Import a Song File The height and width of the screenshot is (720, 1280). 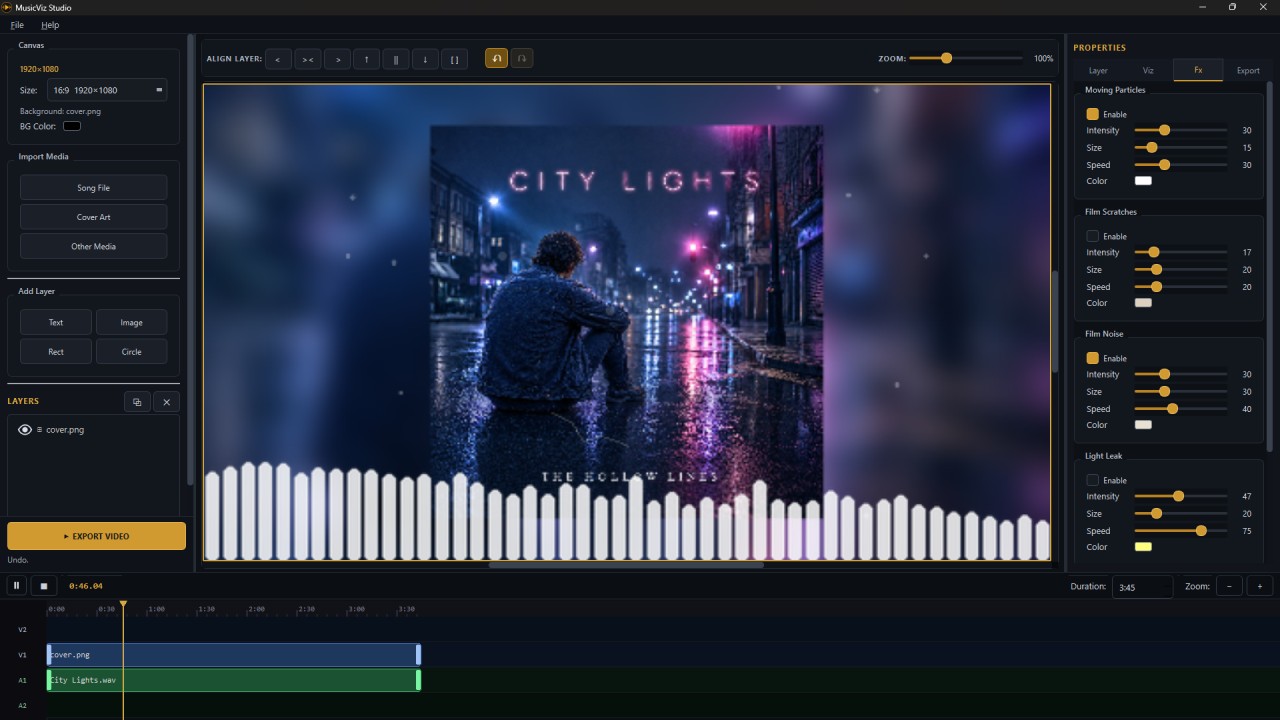point(94,188)
